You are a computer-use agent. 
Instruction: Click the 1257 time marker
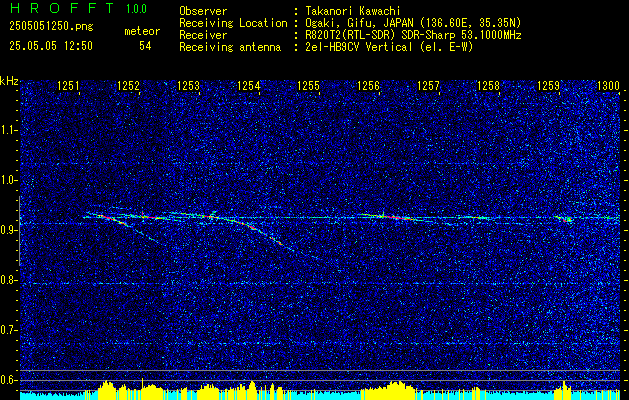(x=428, y=85)
